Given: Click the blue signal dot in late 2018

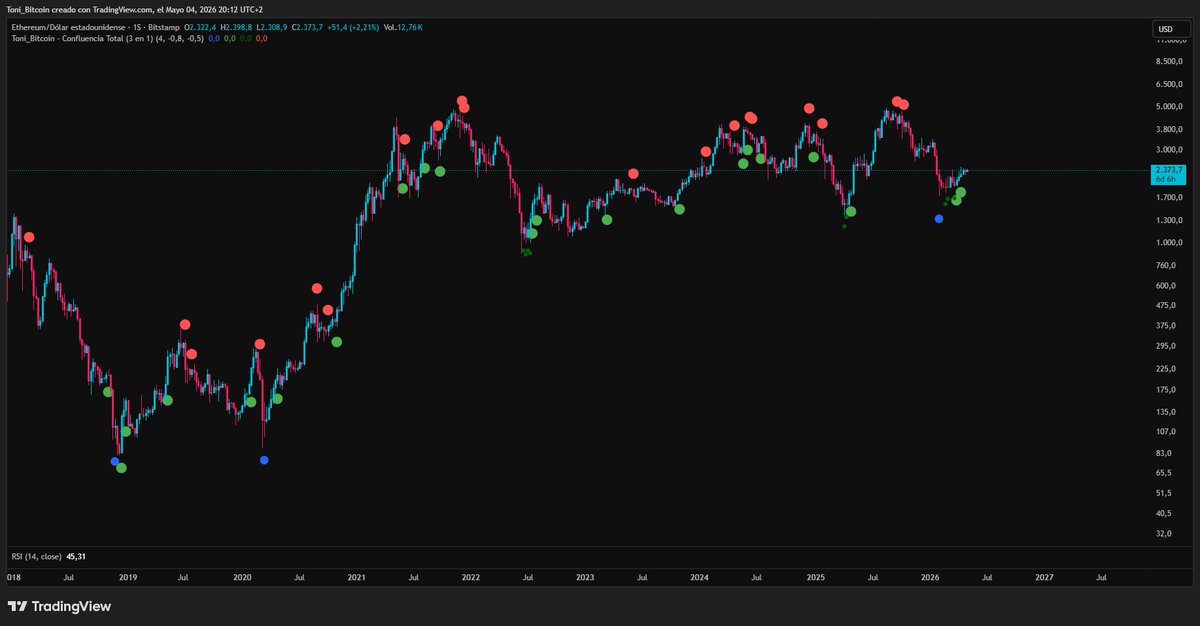Looking at the screenshot, I should pos(114,461).
